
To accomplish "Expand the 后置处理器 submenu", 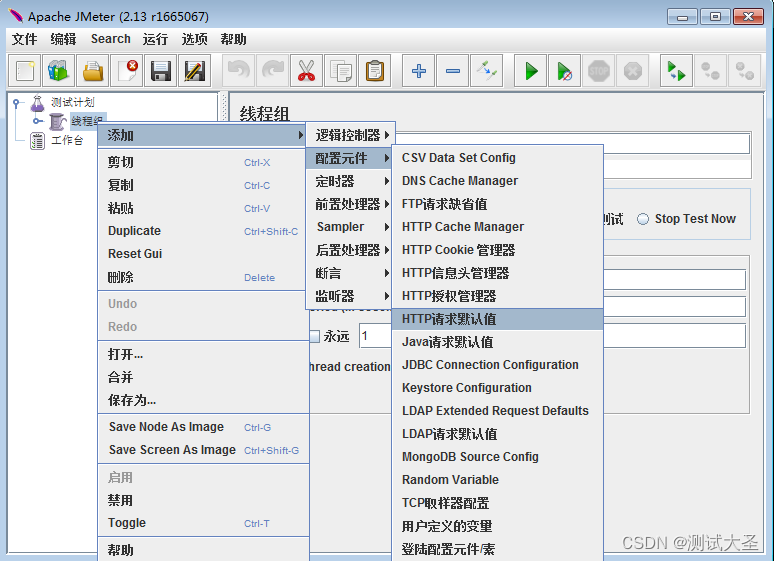I will click(x=350, y=250).
